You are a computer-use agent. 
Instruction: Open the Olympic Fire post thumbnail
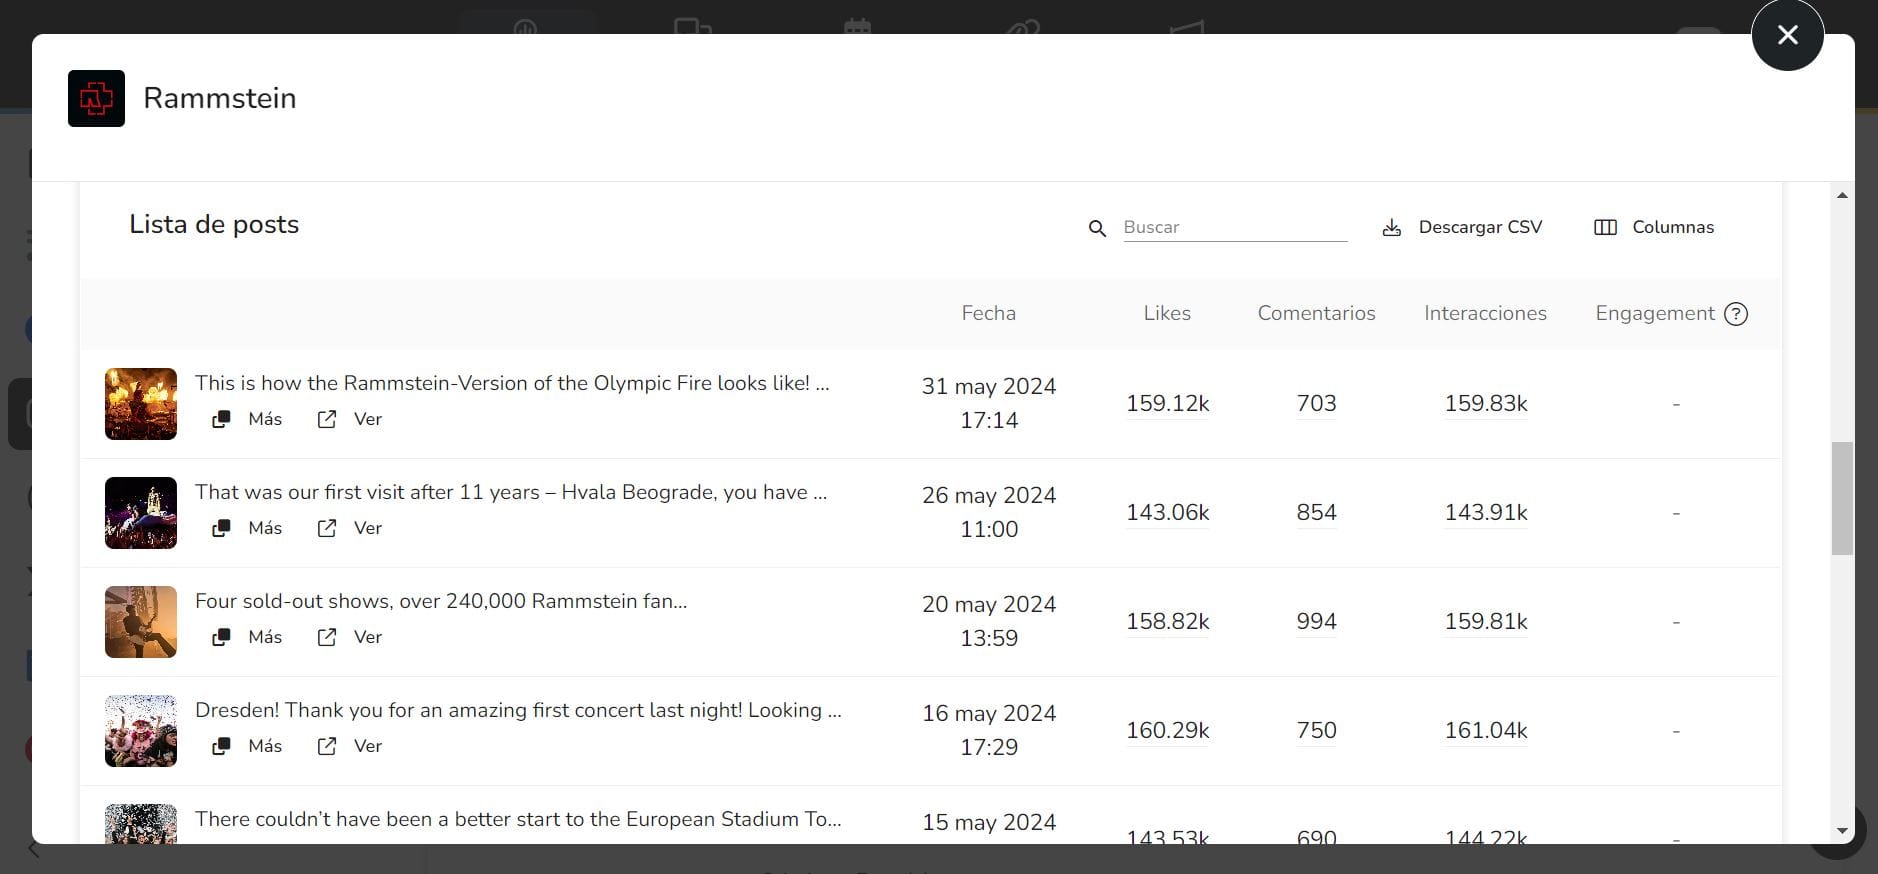click(x=141, y=404)
